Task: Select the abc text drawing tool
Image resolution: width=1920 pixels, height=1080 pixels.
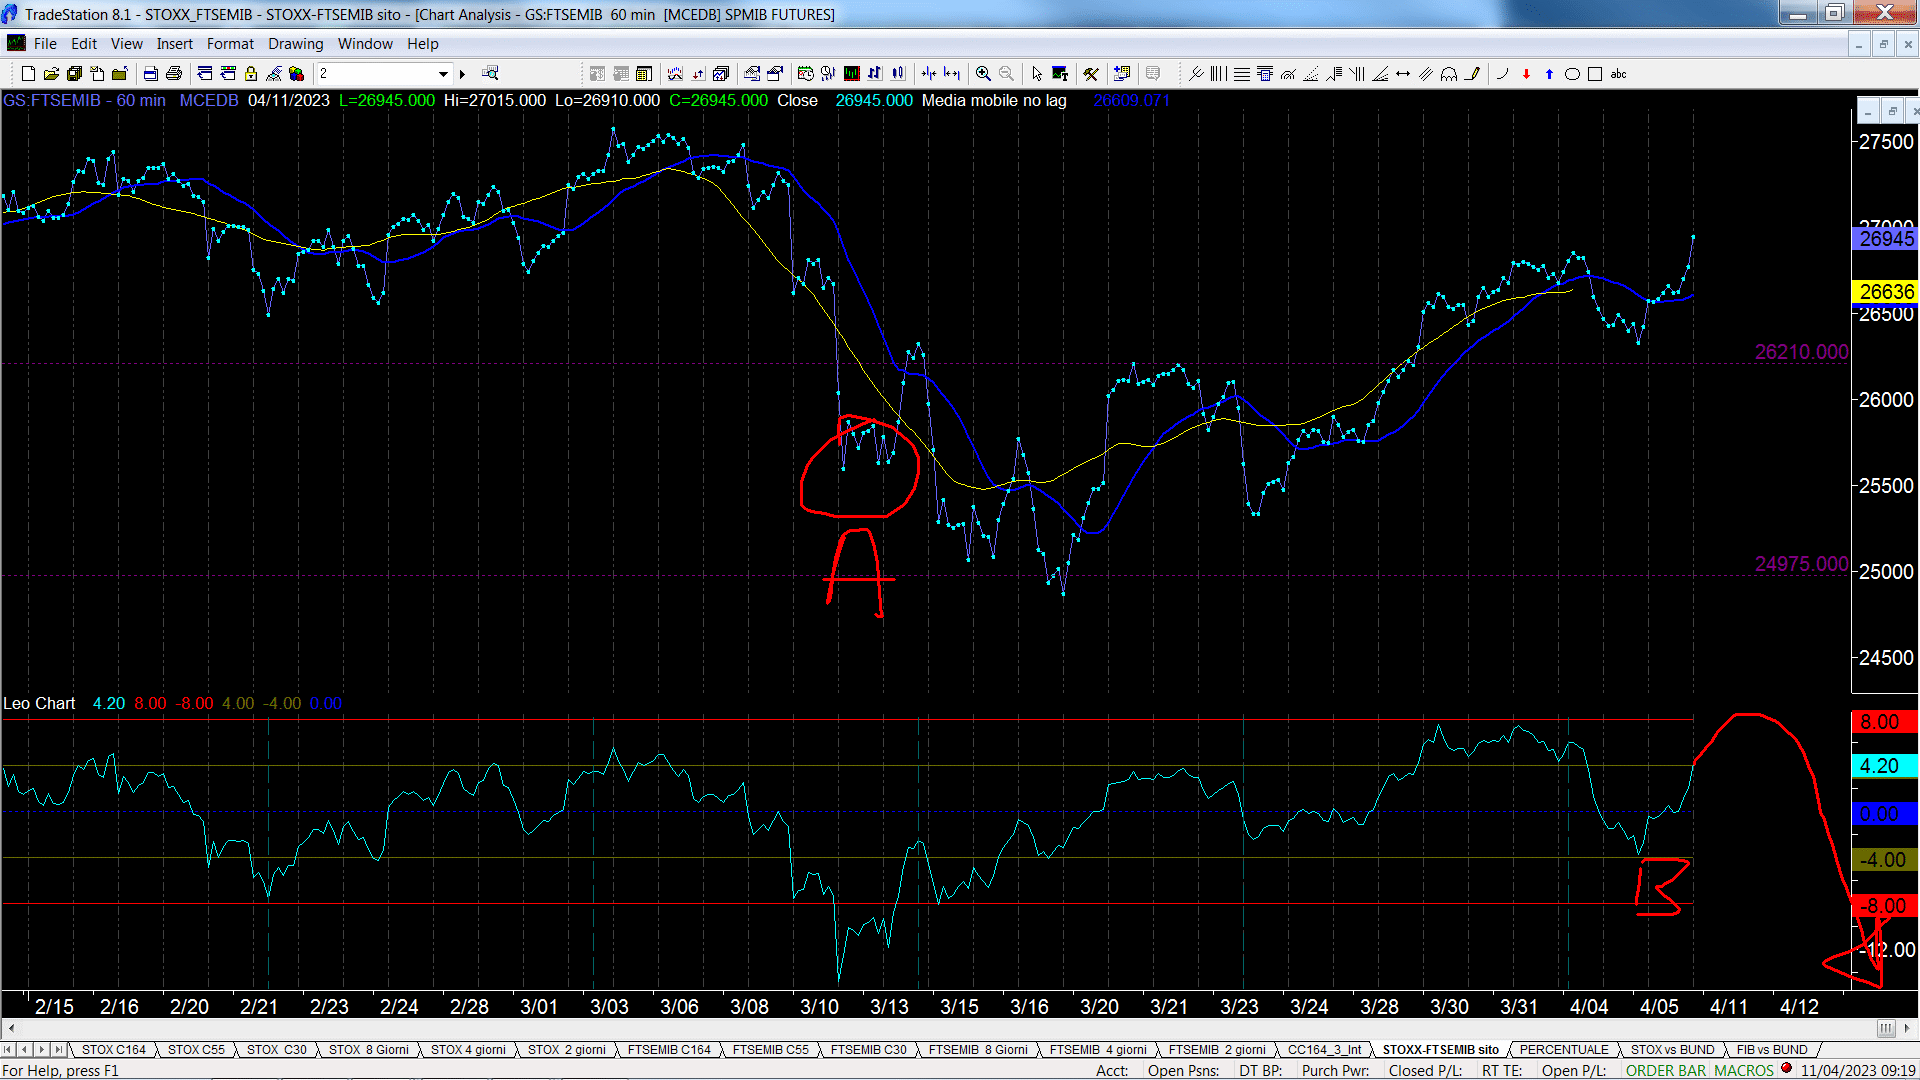Action: click(x=1618, y=74)
